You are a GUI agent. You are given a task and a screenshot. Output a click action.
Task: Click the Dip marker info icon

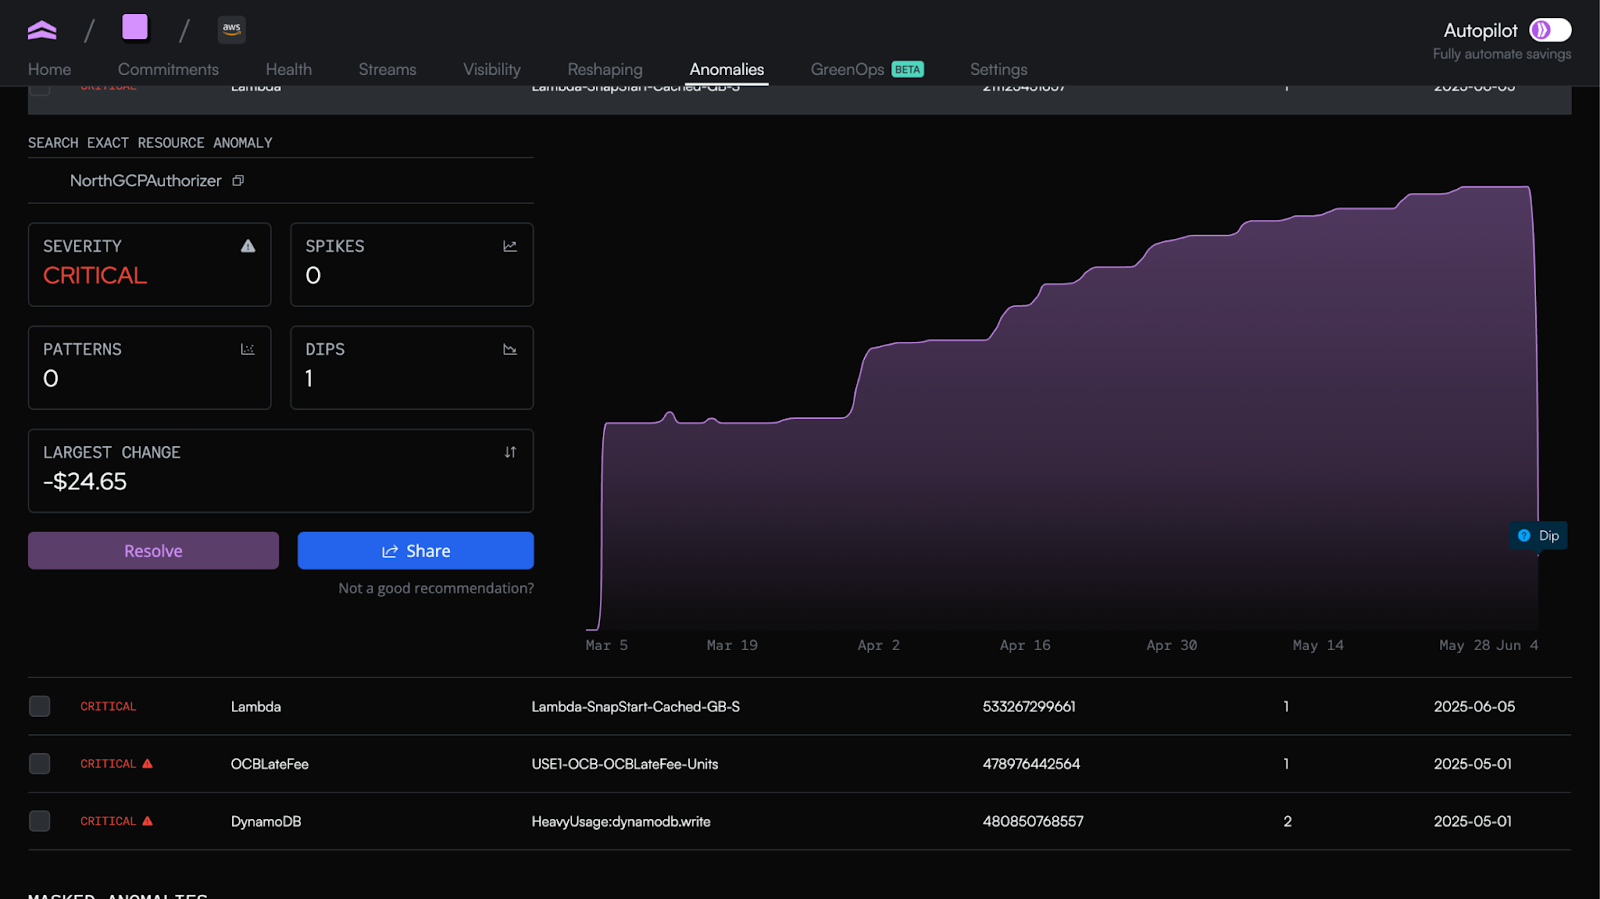pos(1524,536)
